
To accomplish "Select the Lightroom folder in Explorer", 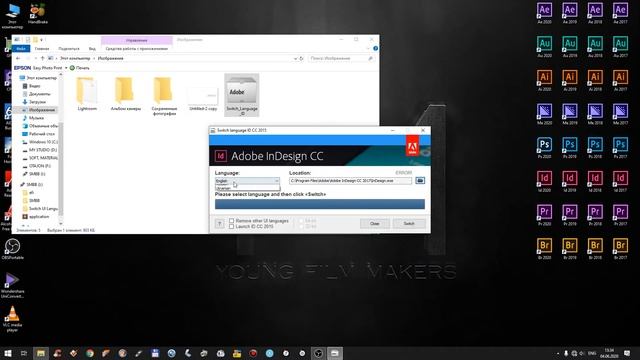I will click(x=87, y=94).
